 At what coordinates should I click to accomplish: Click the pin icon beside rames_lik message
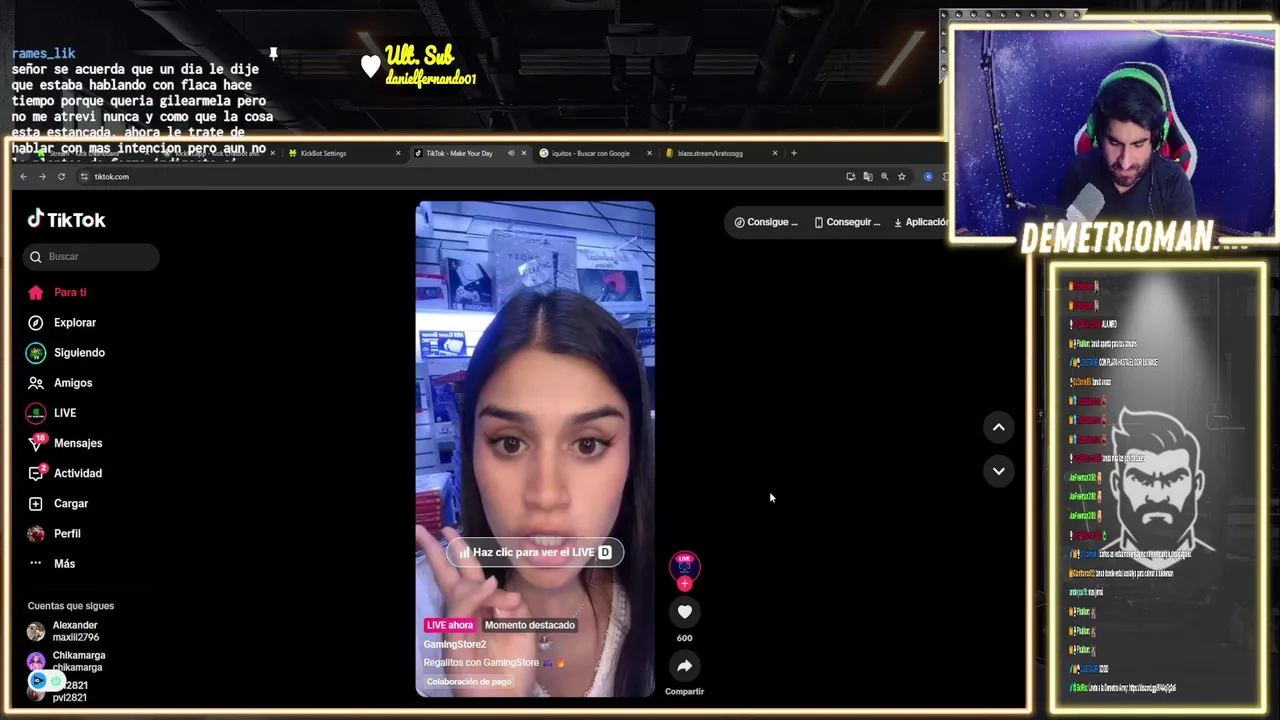coord(272,53)
